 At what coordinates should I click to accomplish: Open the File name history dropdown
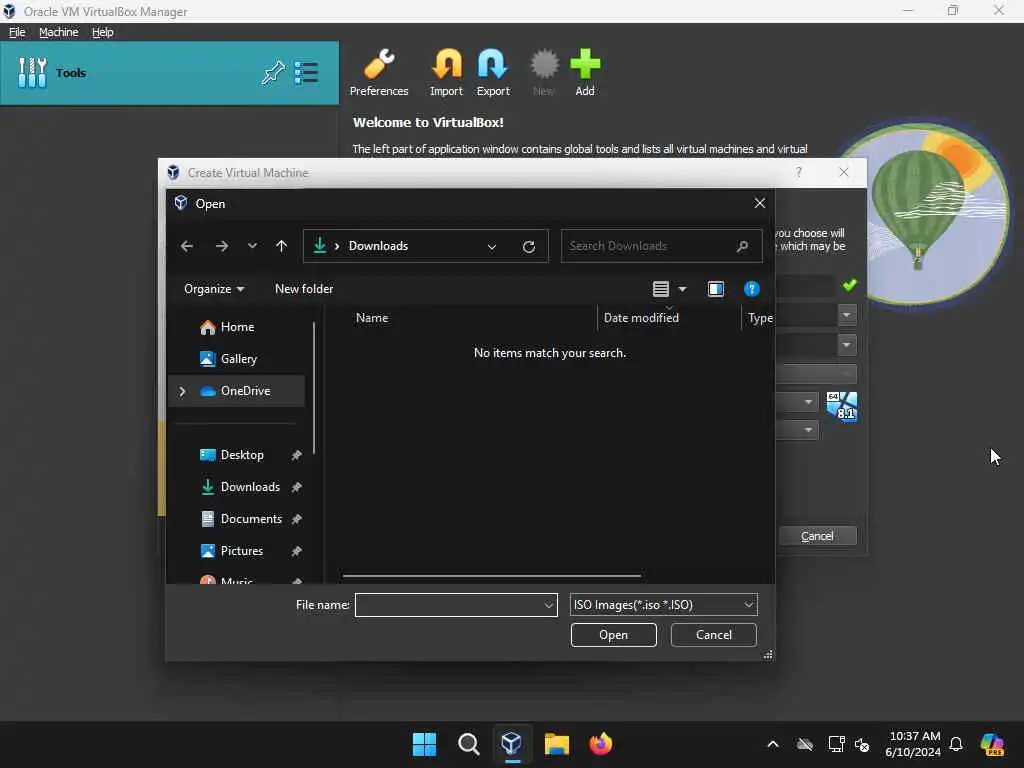(549, 605)
